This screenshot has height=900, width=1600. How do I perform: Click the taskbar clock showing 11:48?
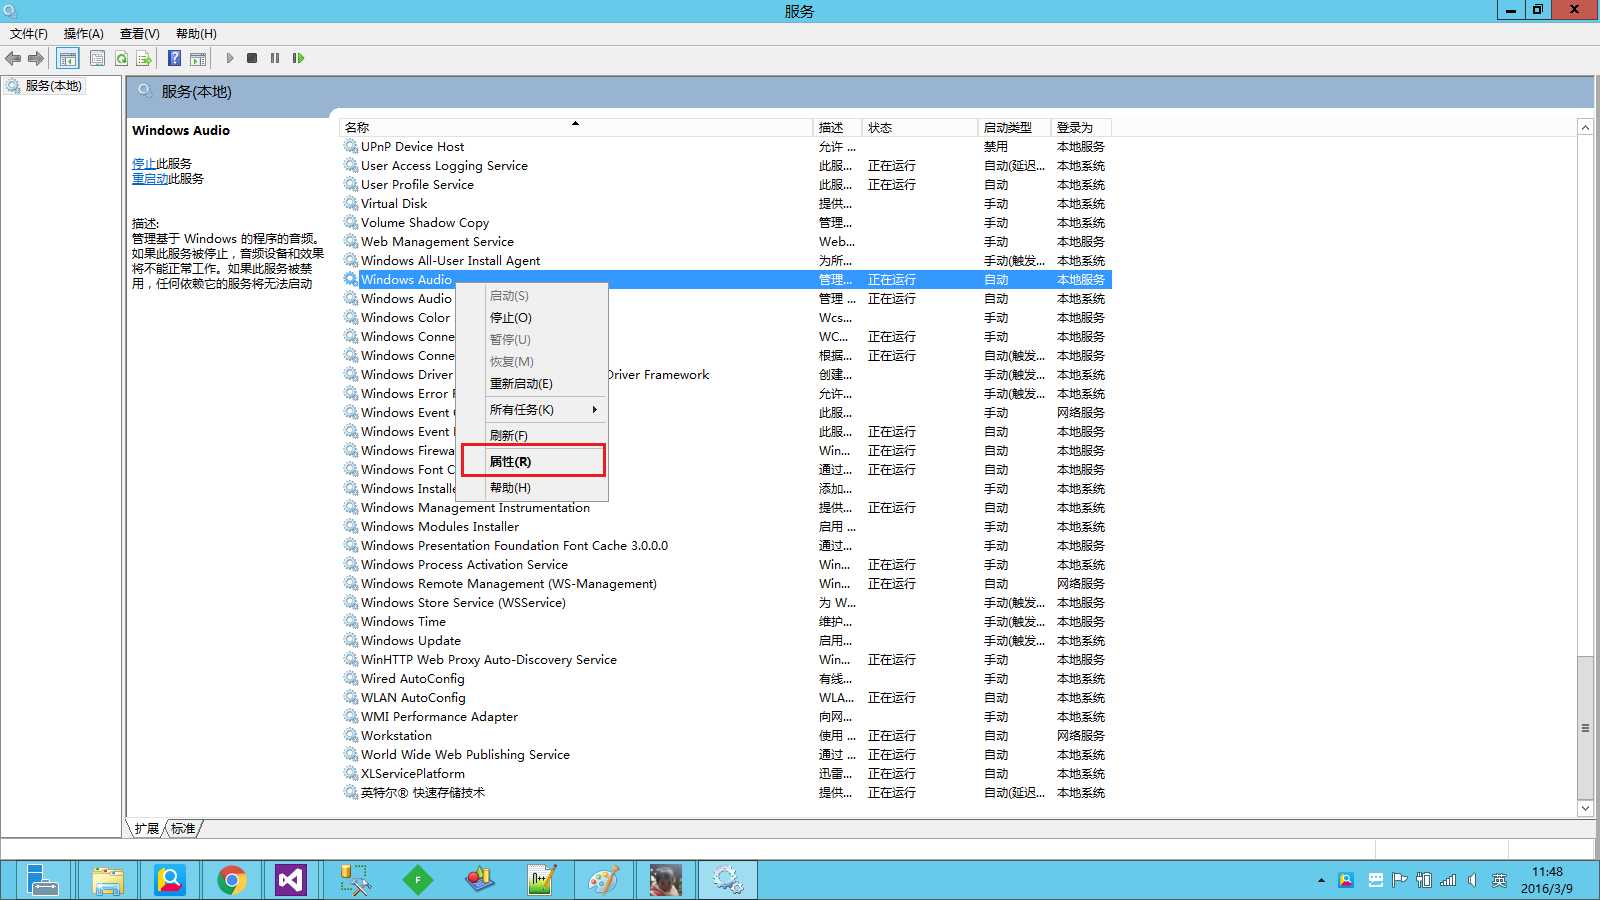pos(1547,880)
